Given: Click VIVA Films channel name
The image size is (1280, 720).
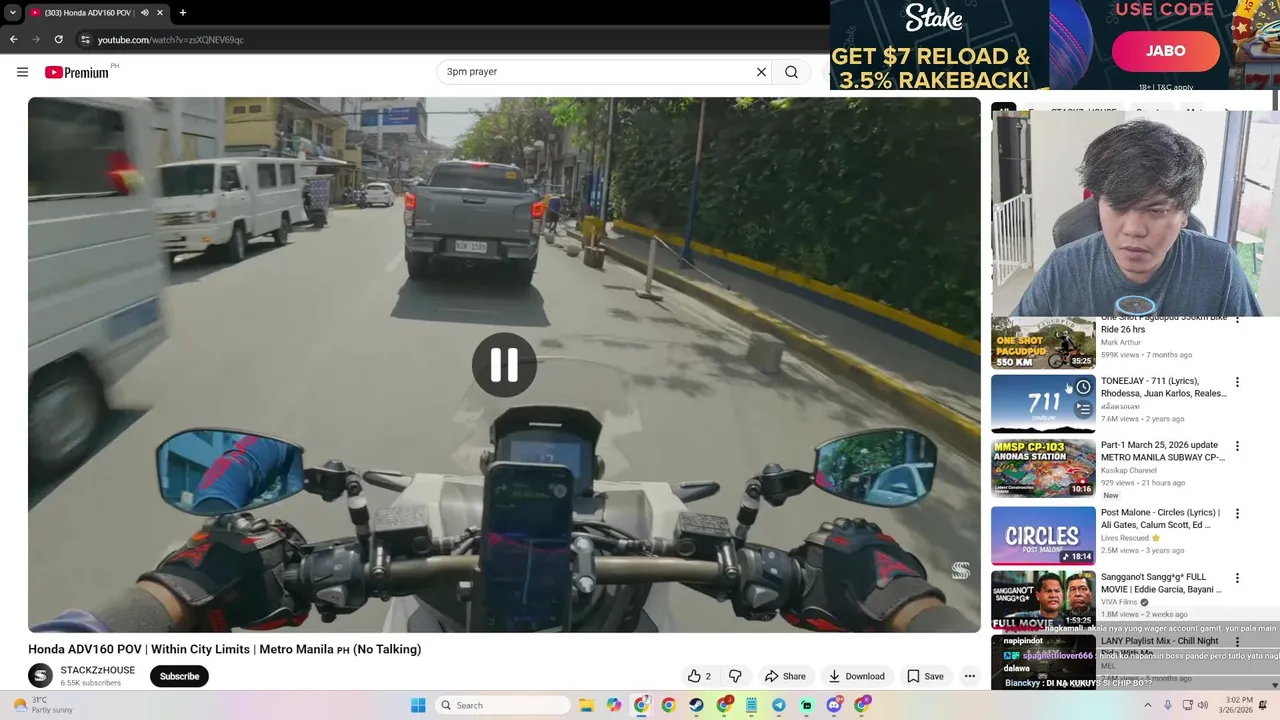Looking at the screenshot, I should tap(1120, 602).
